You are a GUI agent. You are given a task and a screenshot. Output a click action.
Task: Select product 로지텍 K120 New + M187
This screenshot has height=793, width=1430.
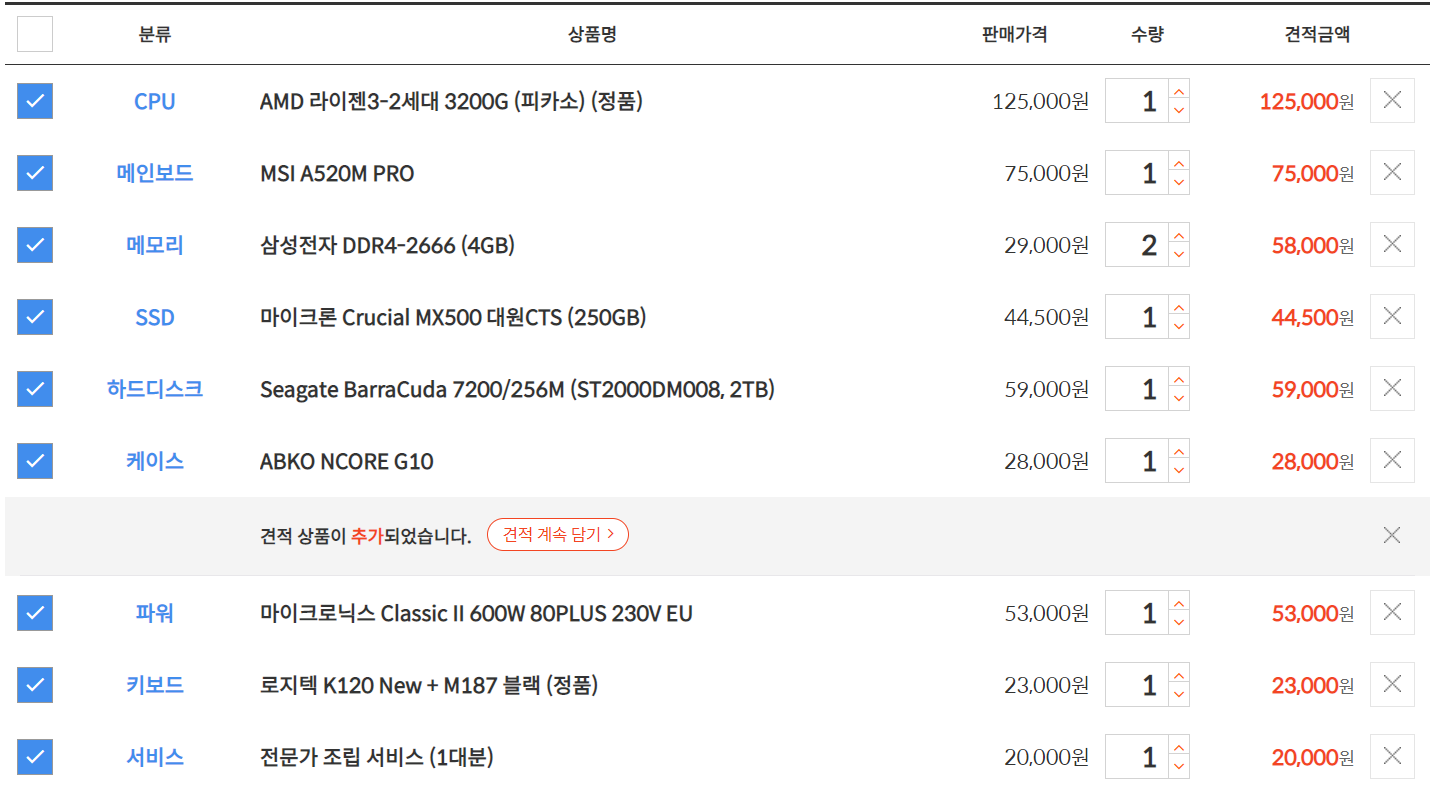coord(429,685)
